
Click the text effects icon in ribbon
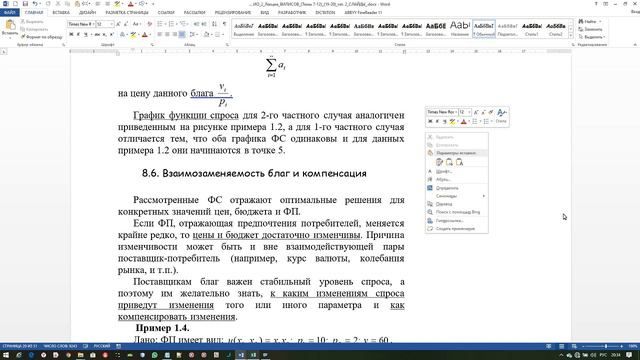coord(122,35)
